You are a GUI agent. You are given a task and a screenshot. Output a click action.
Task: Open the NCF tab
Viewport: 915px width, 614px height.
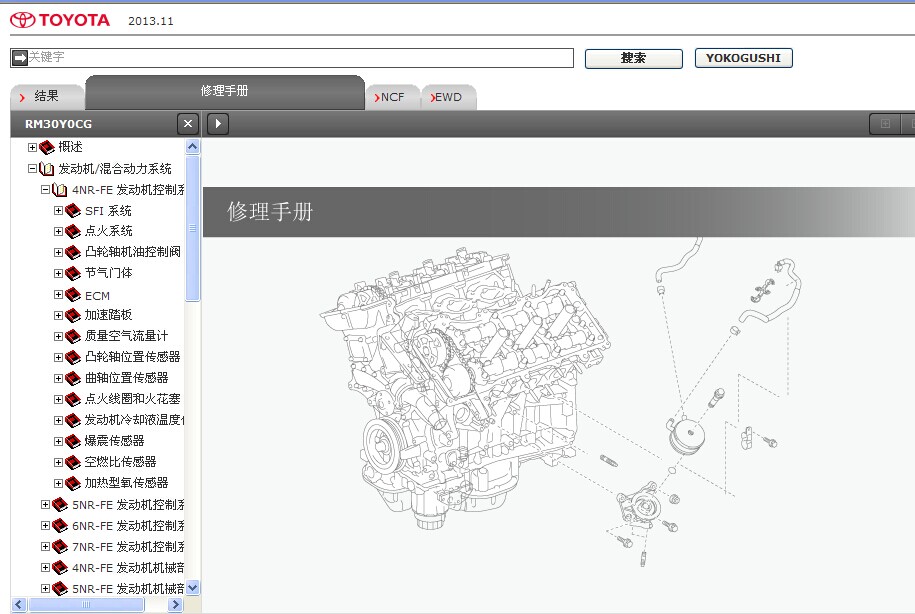tap(393, 97)
